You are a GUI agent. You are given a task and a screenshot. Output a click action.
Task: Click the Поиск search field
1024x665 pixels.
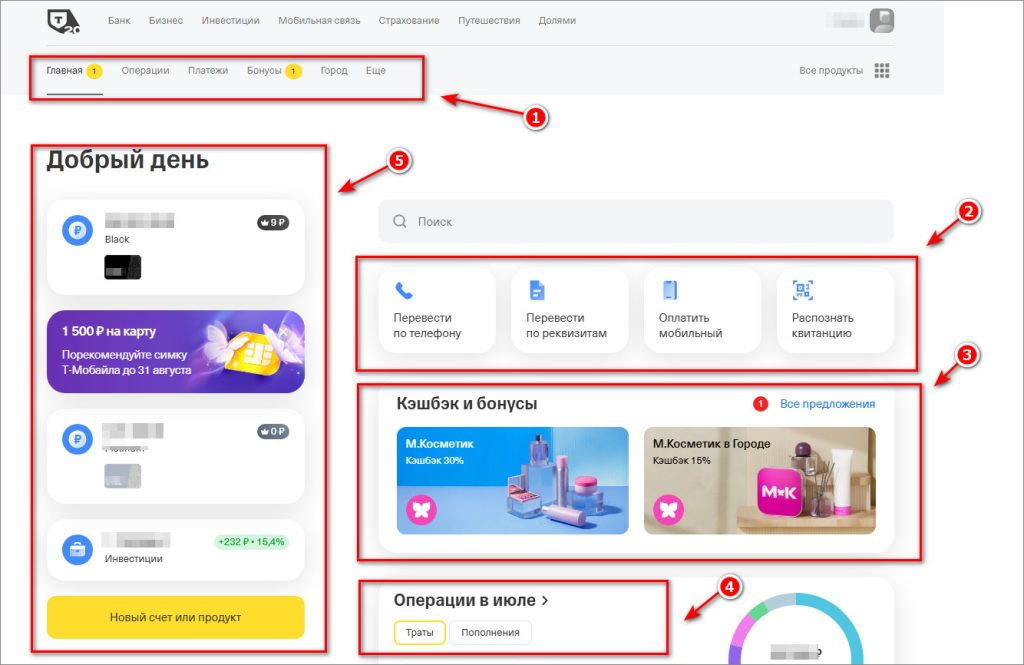pos(636,221)
